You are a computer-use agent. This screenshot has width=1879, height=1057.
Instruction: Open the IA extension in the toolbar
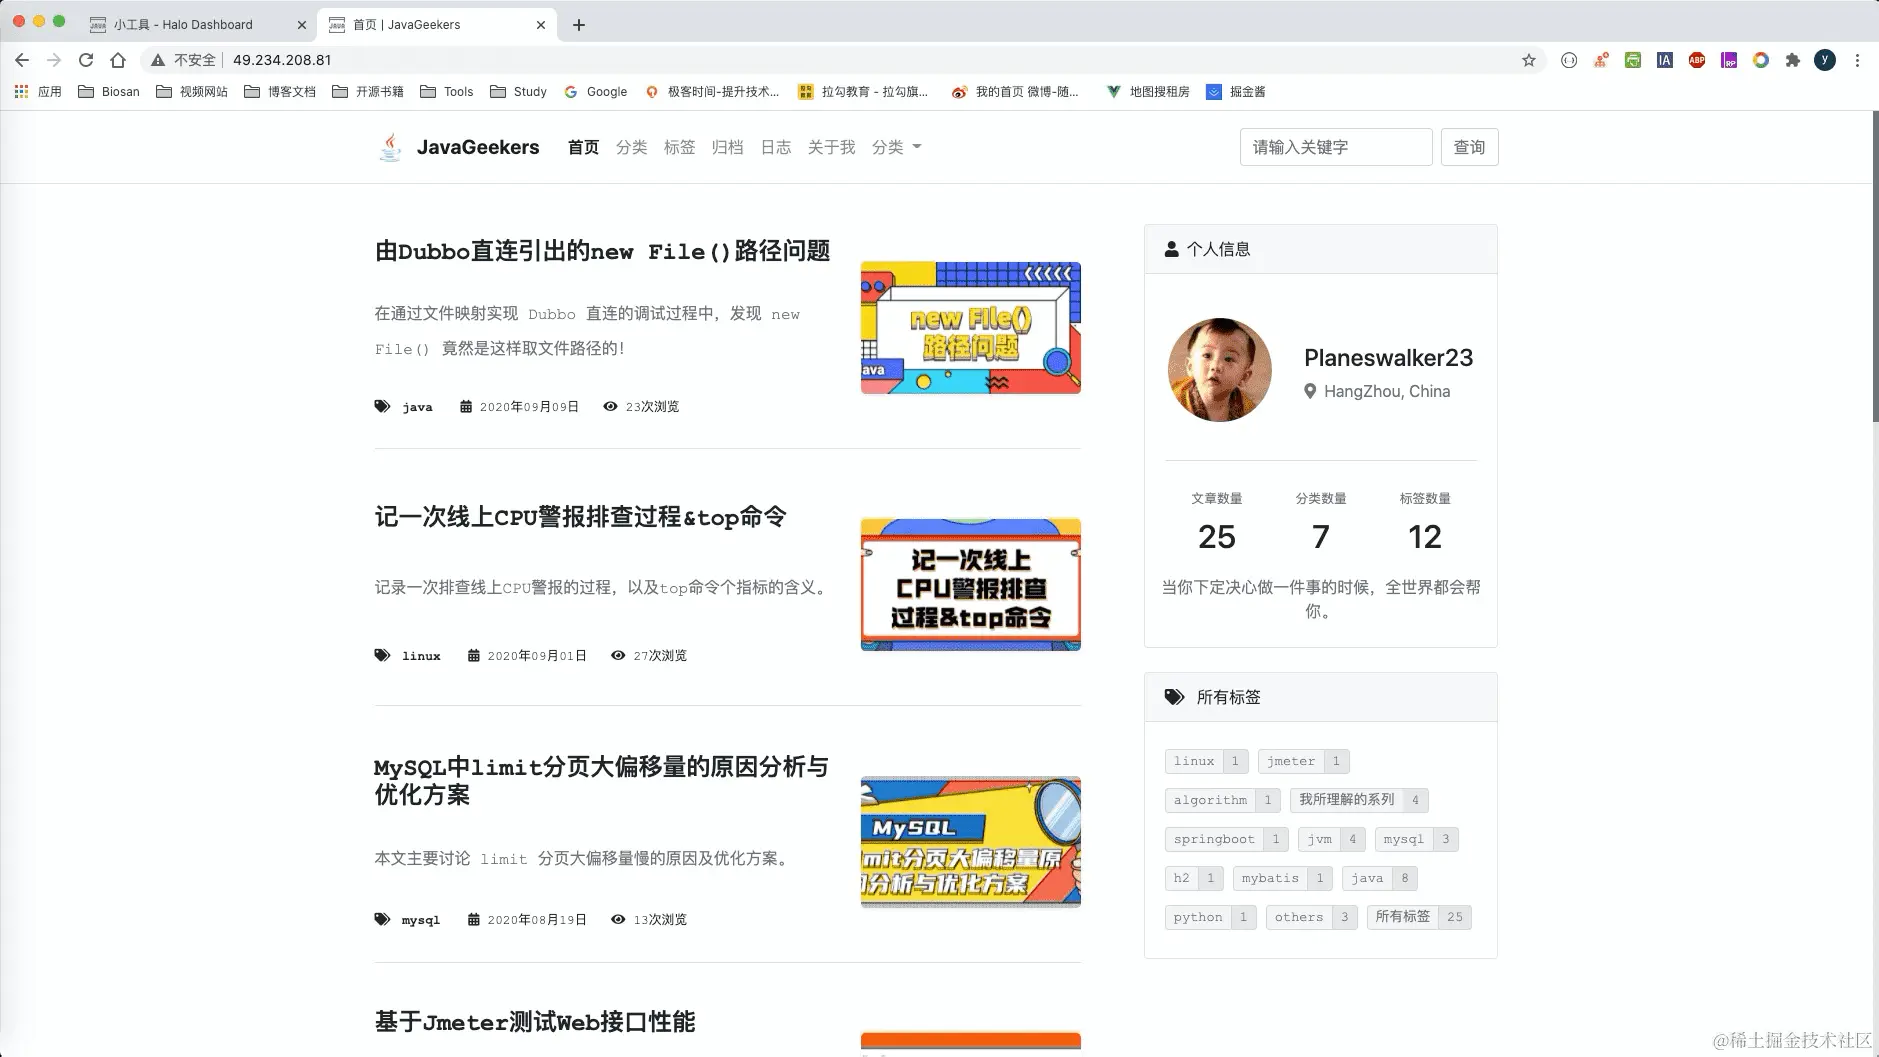(x=1663, y=60)
